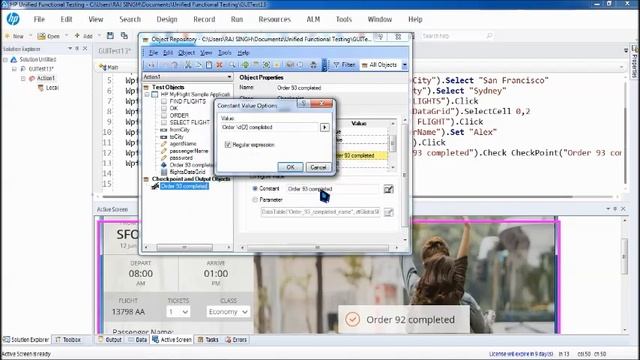The image size is (640, 360).
Task: Click the highlighted Order 93 completed value cell
Action: pyautogui.click(x=360, y=156)
